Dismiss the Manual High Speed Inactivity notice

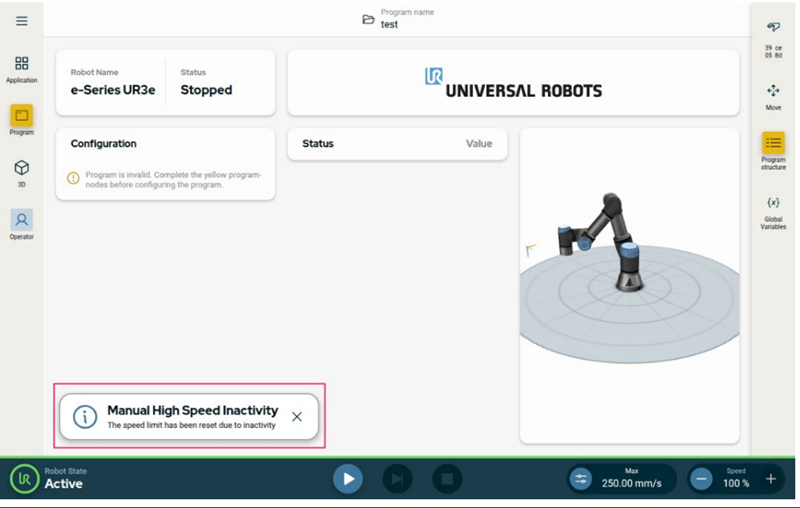(x=297, y=417)
